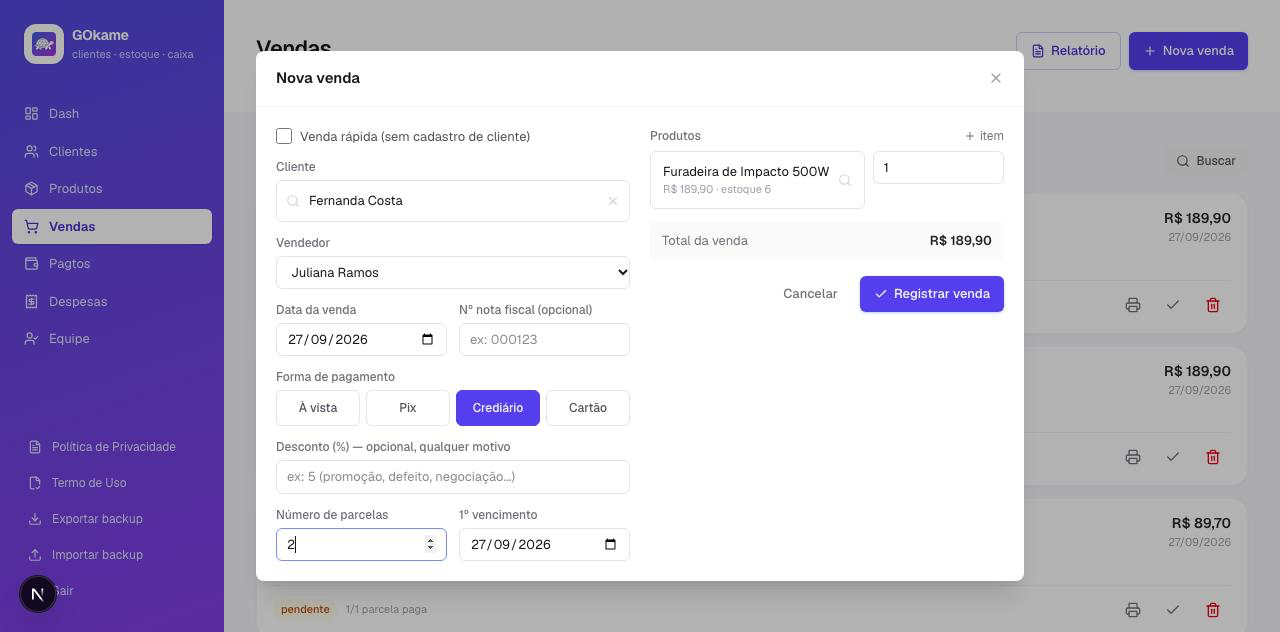Focus the Nº nota fiscal field
Screen dimensions: 1280x632
[x=544, y=340]
